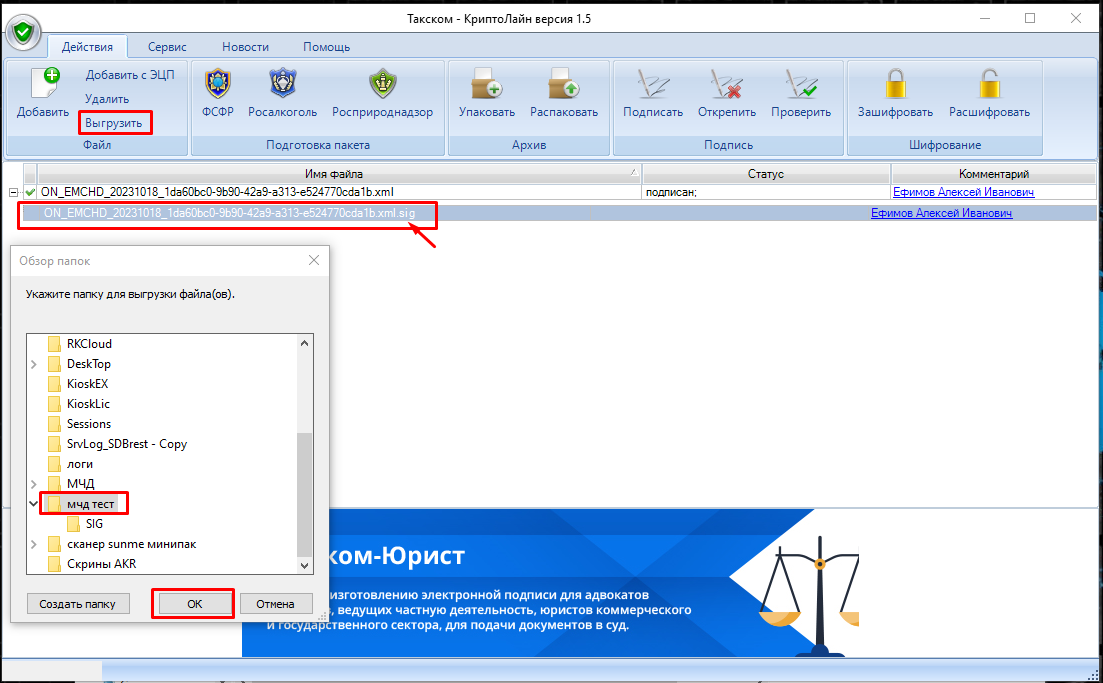
Task: Click the folder tree scrollbar thumb
Action: 305,494
